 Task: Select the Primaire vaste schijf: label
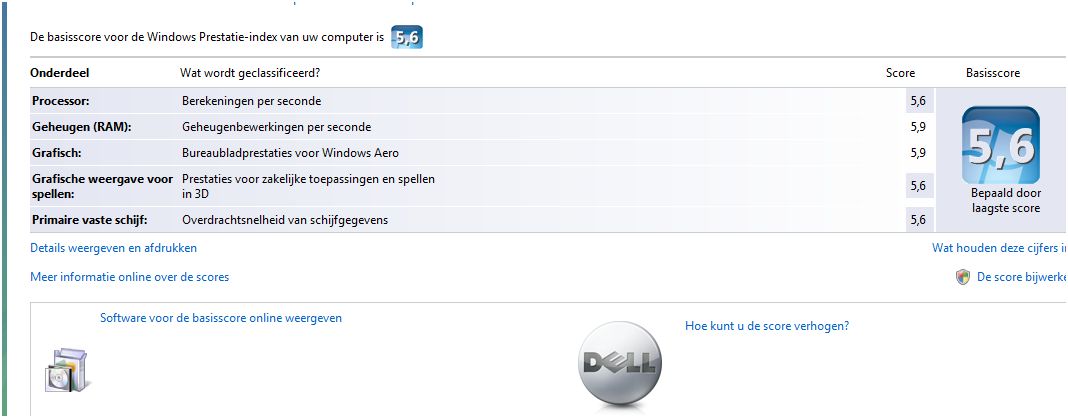(90, 220)
